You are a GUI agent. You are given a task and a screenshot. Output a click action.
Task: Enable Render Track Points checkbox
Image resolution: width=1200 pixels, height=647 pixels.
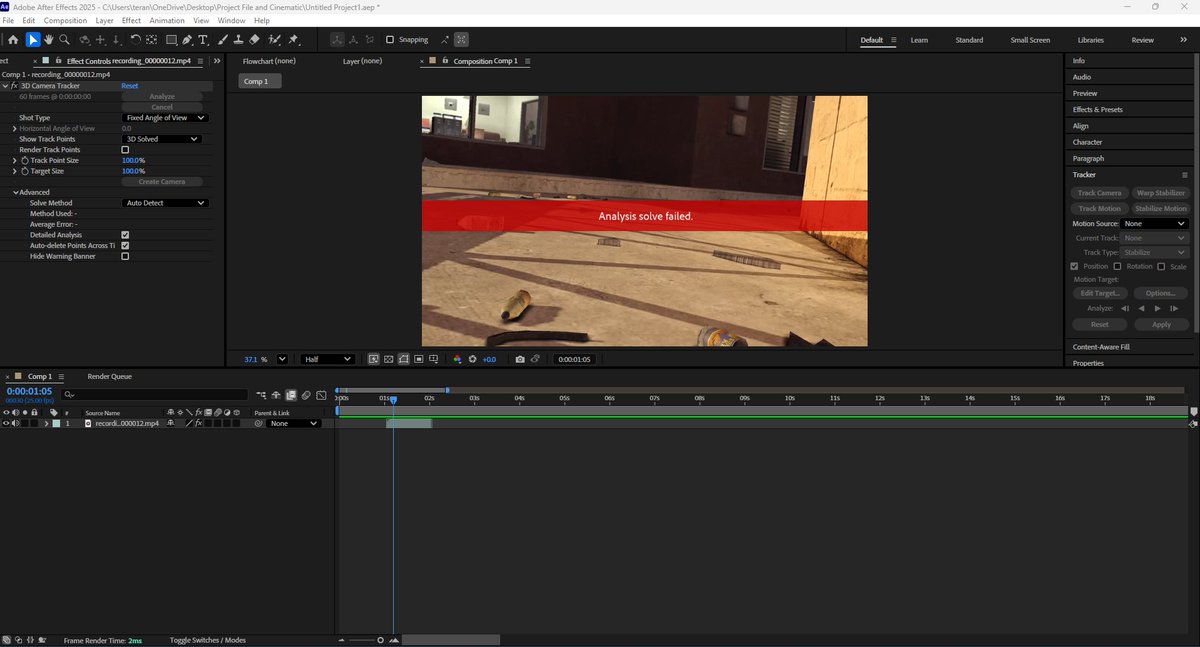coord(125,150)
